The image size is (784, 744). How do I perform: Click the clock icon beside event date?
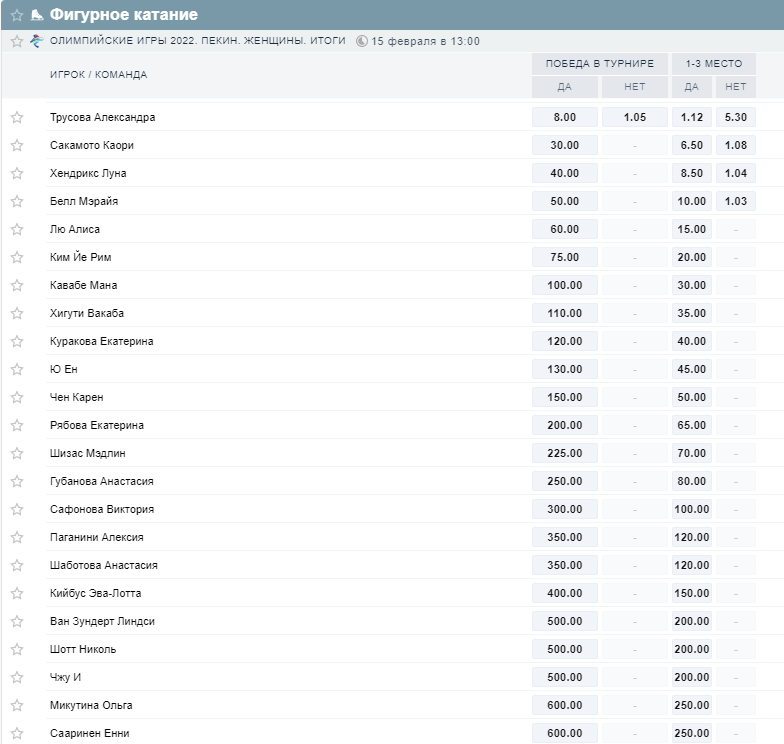click(x=361, y=41)
